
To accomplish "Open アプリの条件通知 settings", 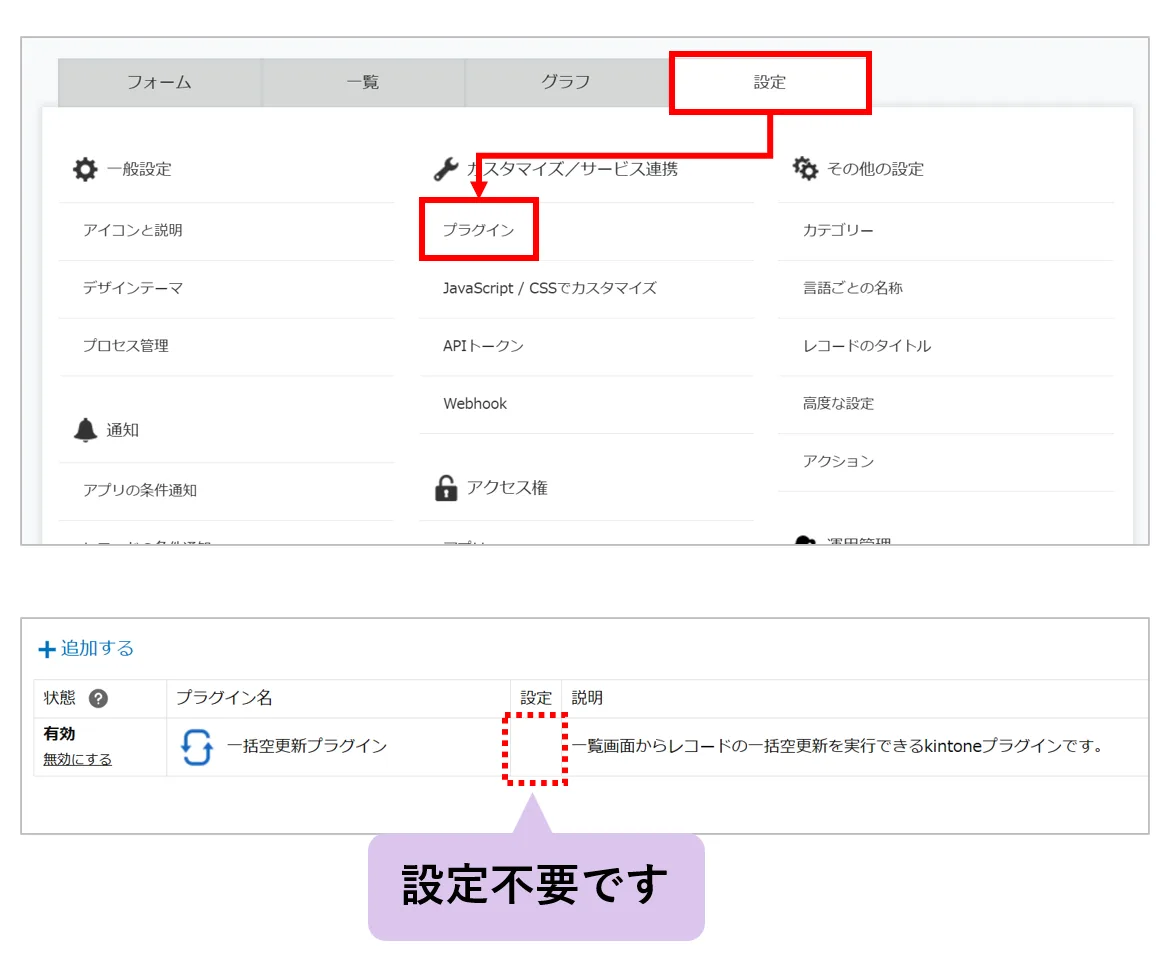I will pos(140,490).
